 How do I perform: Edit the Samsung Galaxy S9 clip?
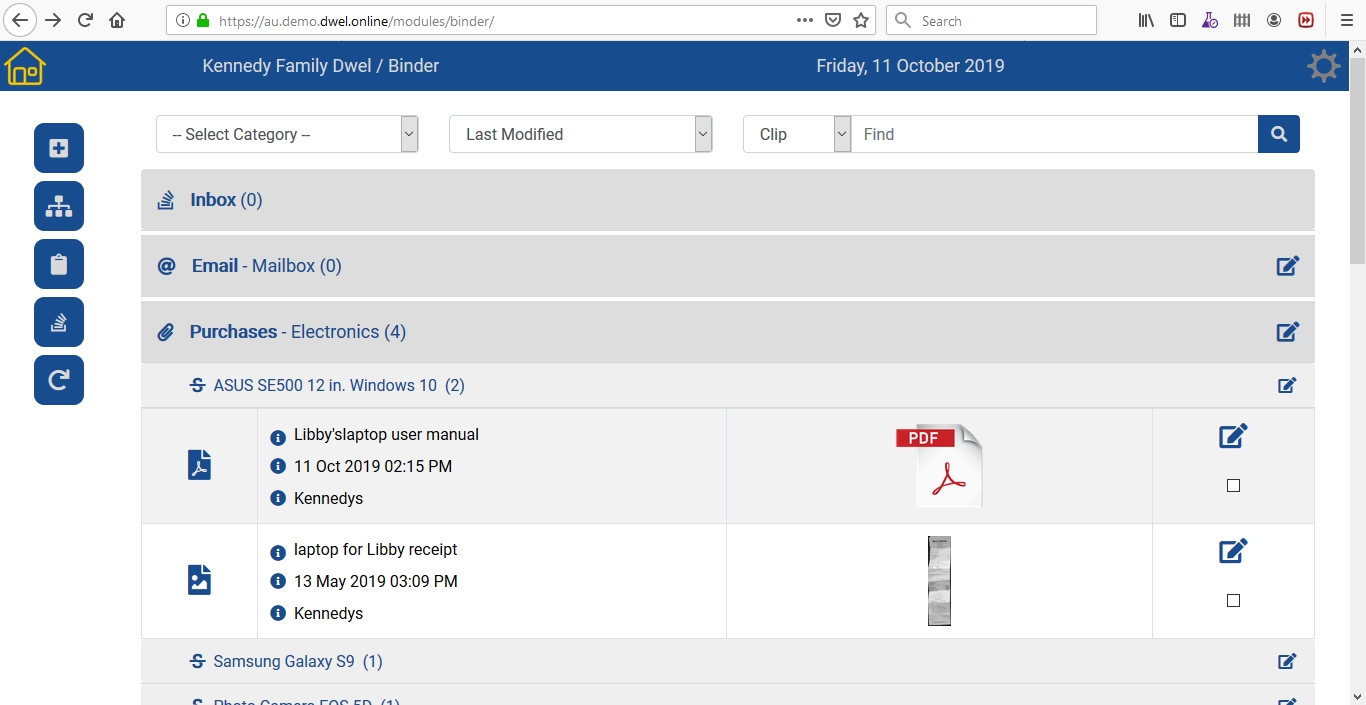[1288, 661]
